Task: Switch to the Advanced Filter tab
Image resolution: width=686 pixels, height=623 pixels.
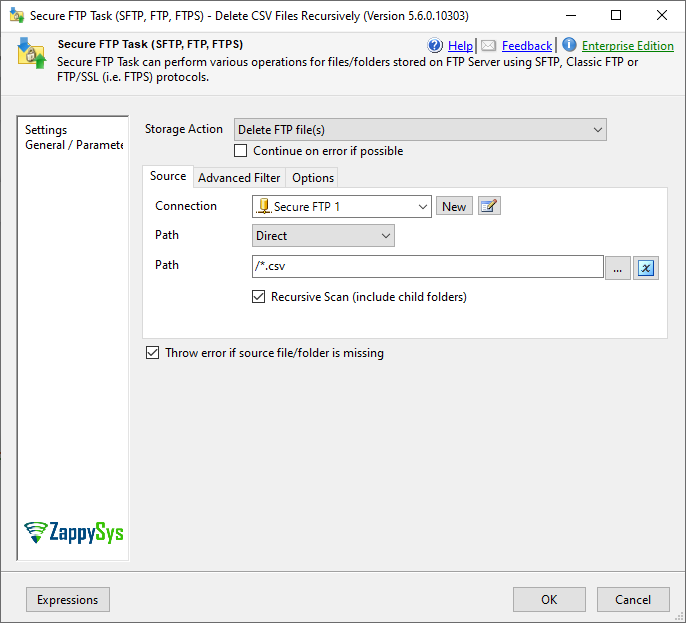Action: click(239, 177)
